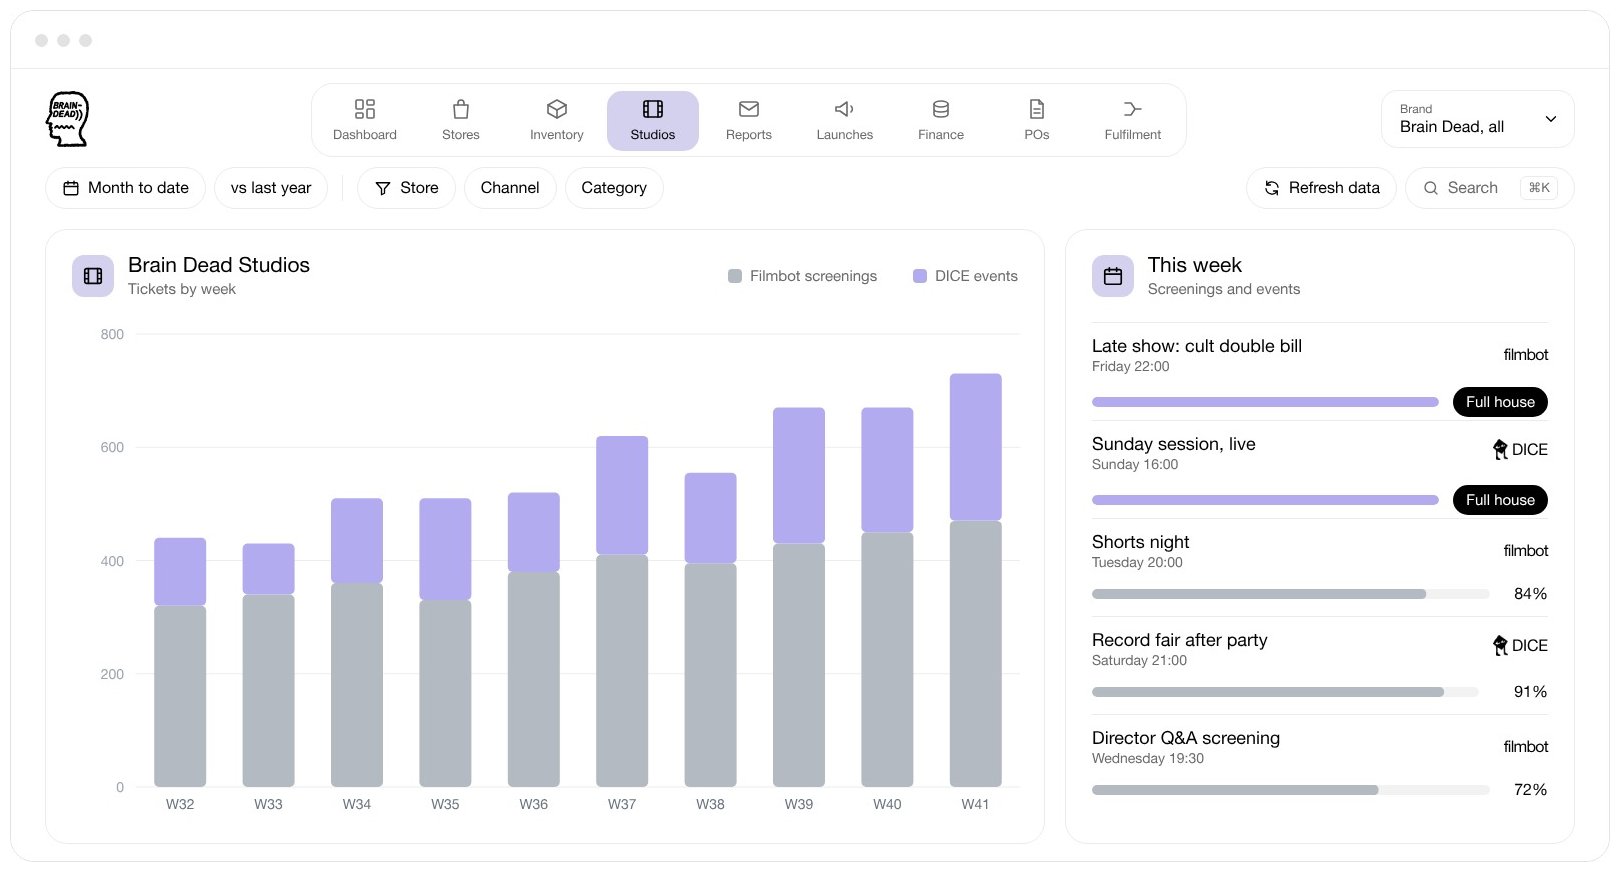Select the Studios tab
This screenshot has width=1620, height=872.
[653, 120]
